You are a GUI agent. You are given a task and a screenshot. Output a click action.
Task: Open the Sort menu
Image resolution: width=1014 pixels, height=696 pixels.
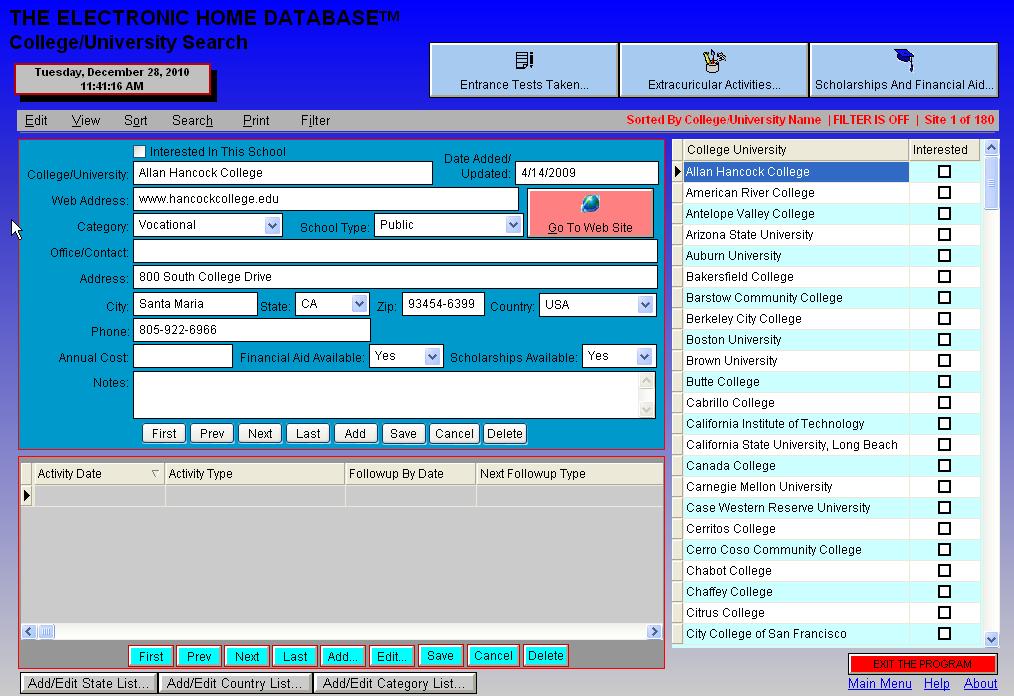(x=135, y=120)
